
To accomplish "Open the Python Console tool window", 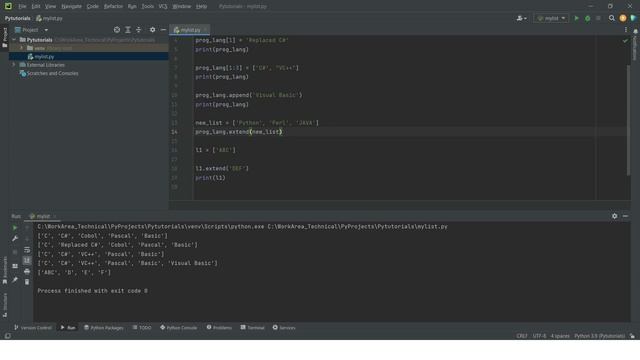I will (178, 328).
